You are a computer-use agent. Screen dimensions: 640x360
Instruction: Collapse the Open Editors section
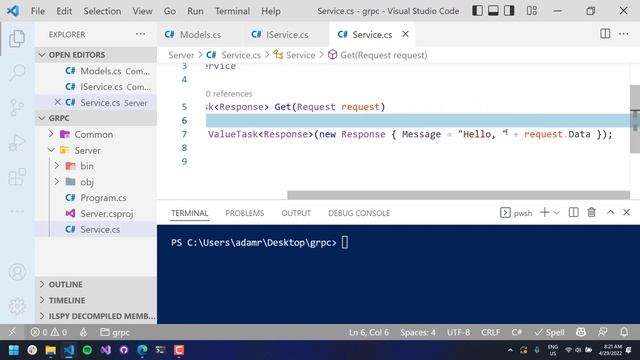96,54
